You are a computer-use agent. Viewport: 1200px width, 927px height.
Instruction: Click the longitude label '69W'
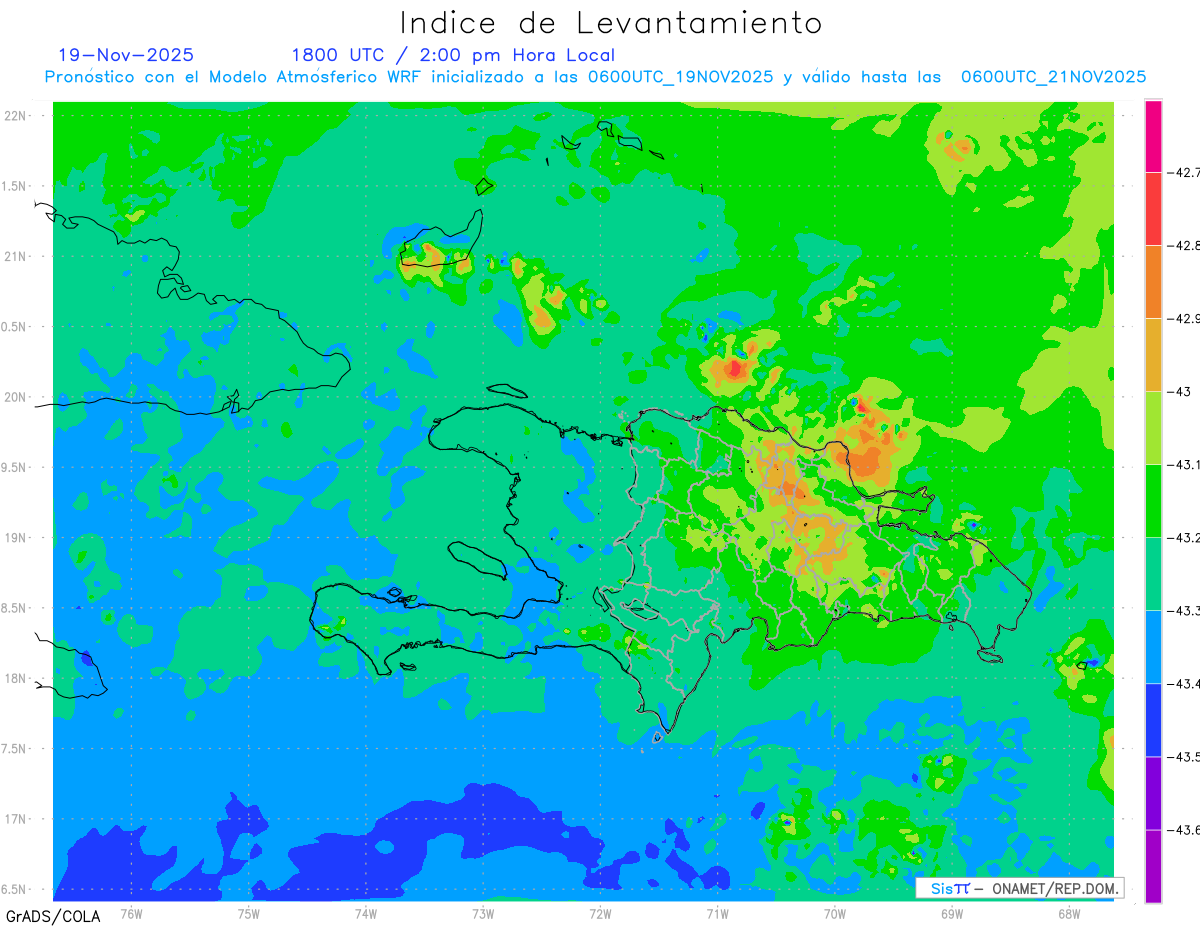[951, 913]
